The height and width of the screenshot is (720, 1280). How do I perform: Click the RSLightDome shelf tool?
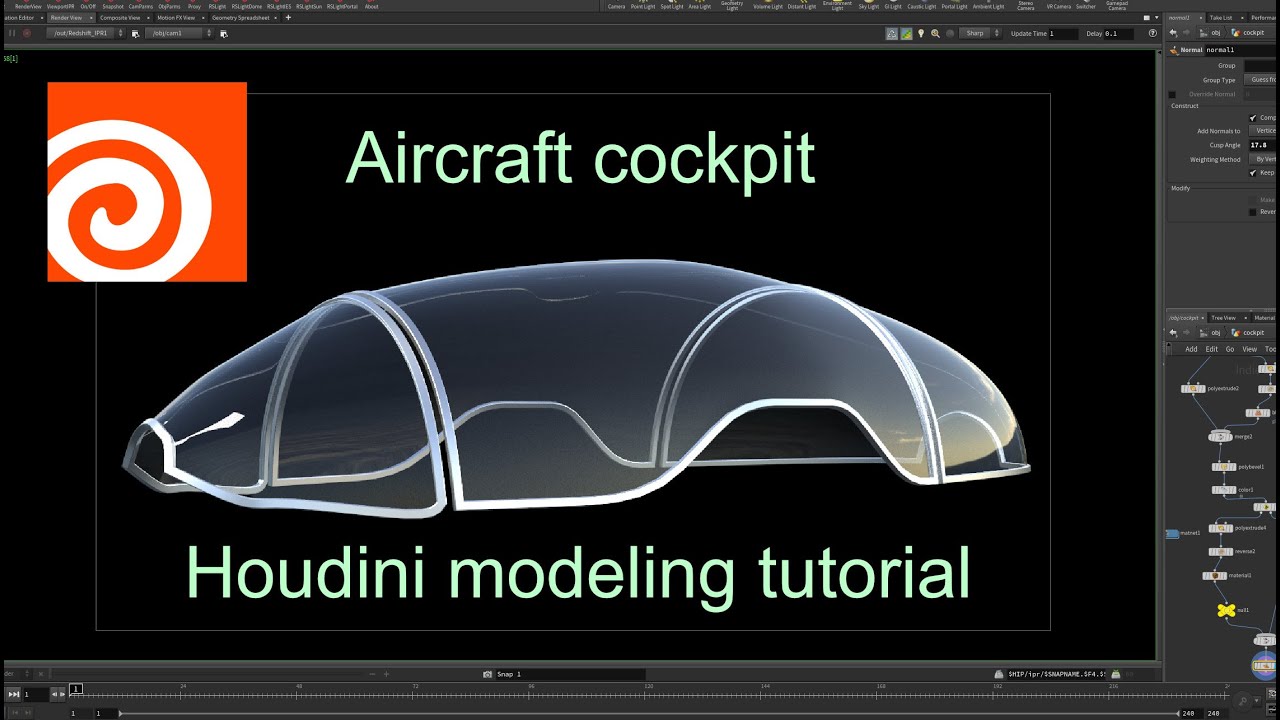click(247, 7)
